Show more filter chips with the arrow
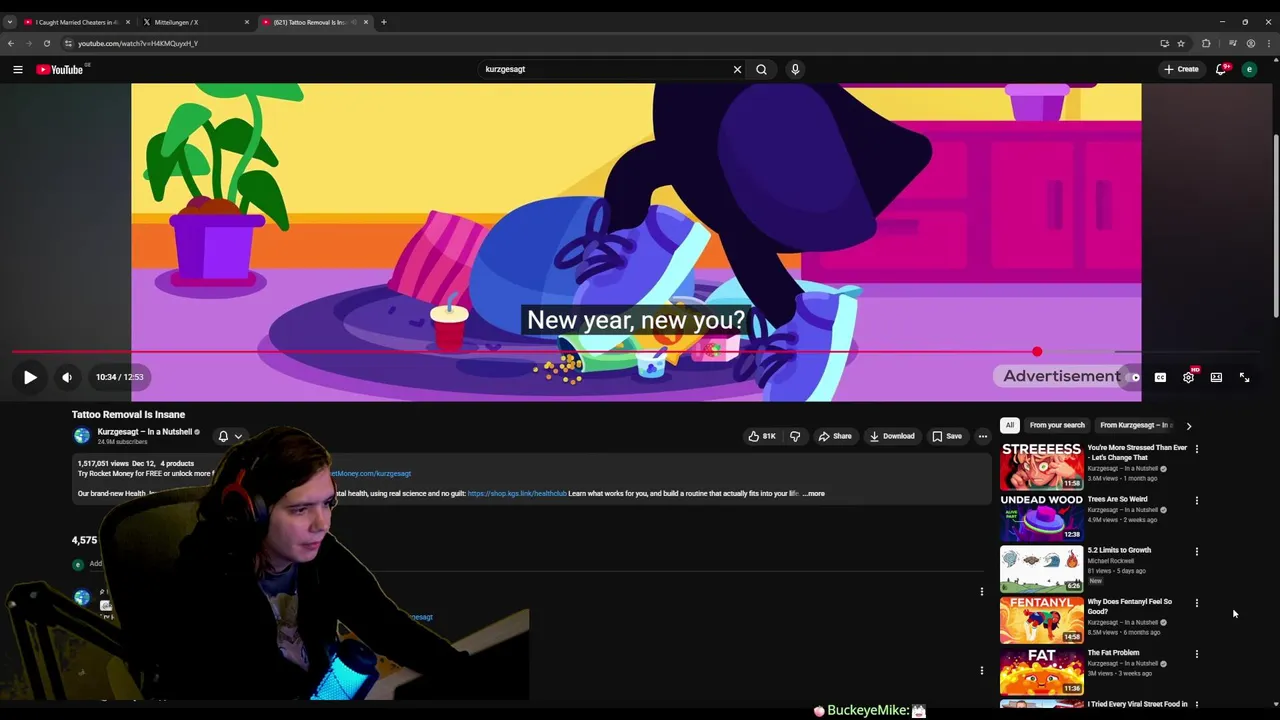 [x=1189, y=426]
